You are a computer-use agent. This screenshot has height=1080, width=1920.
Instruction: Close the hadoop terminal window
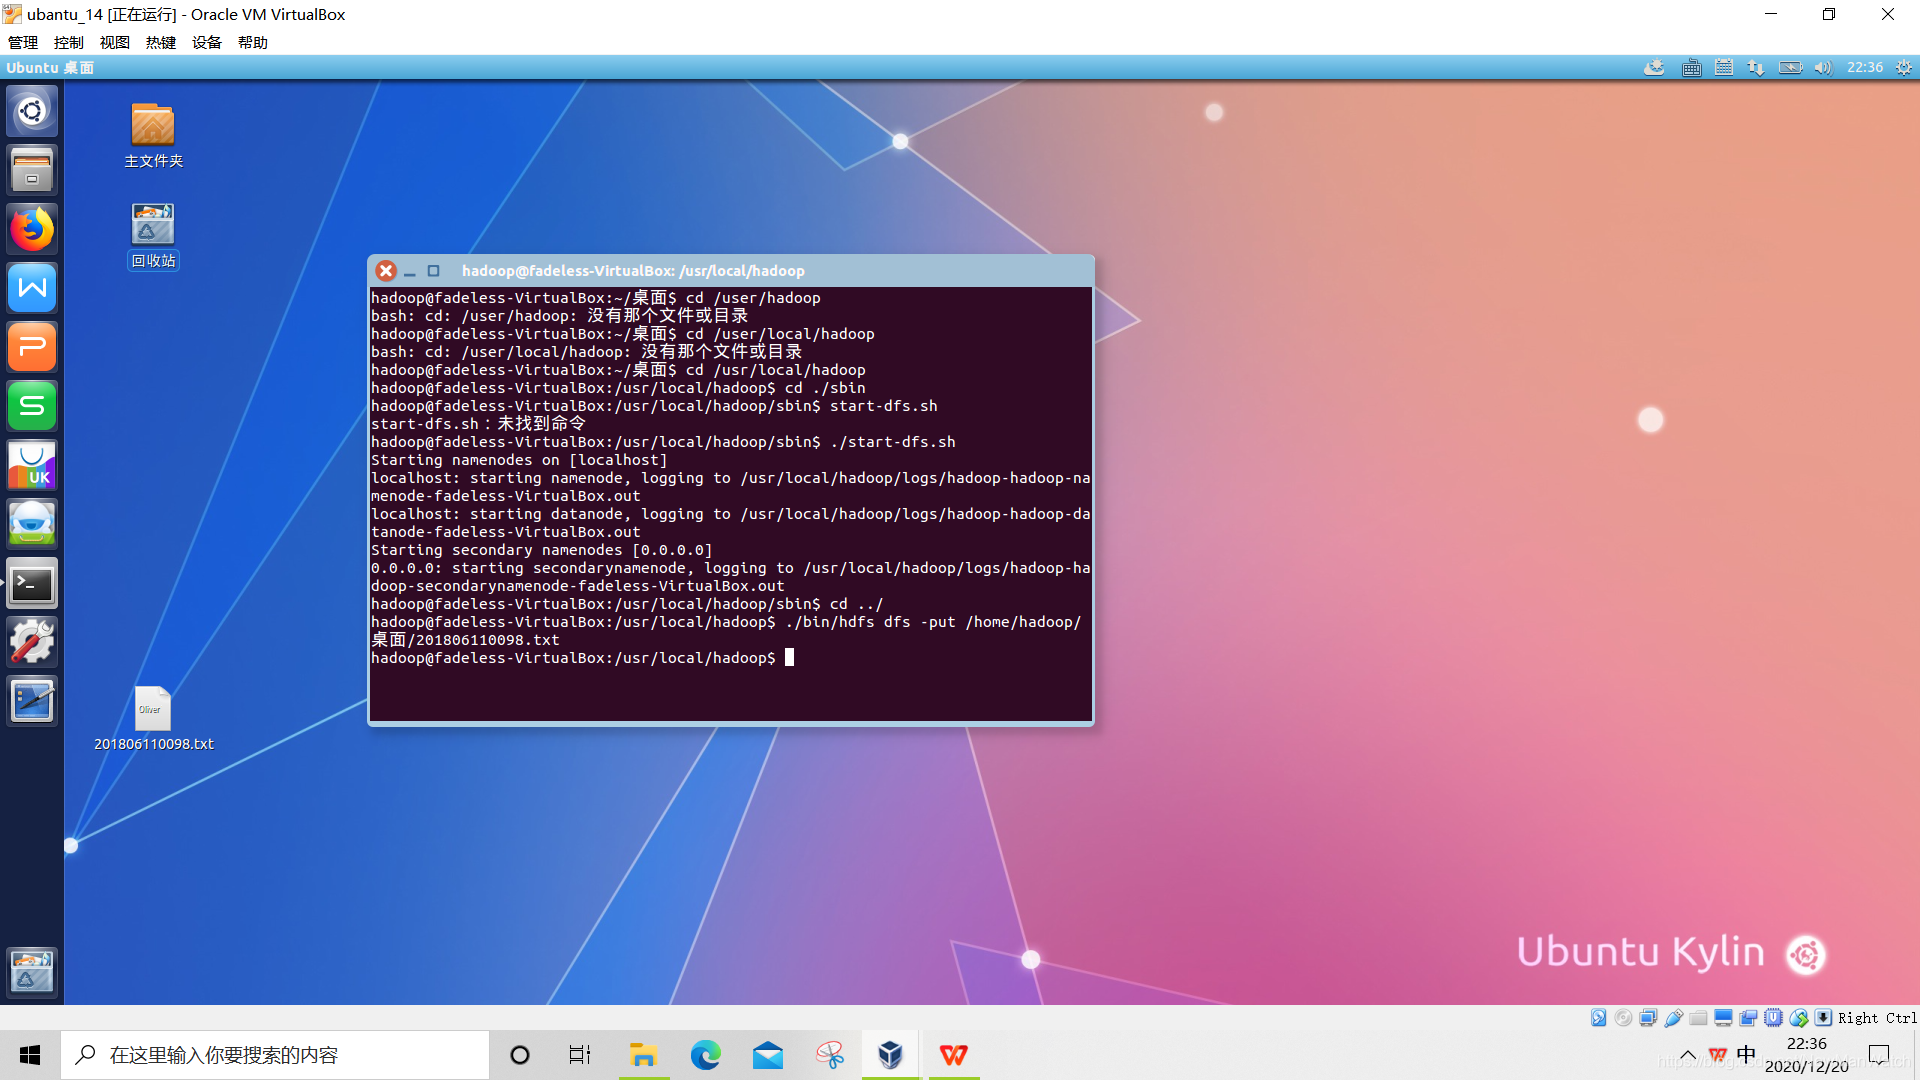click(x=386, y=271)
